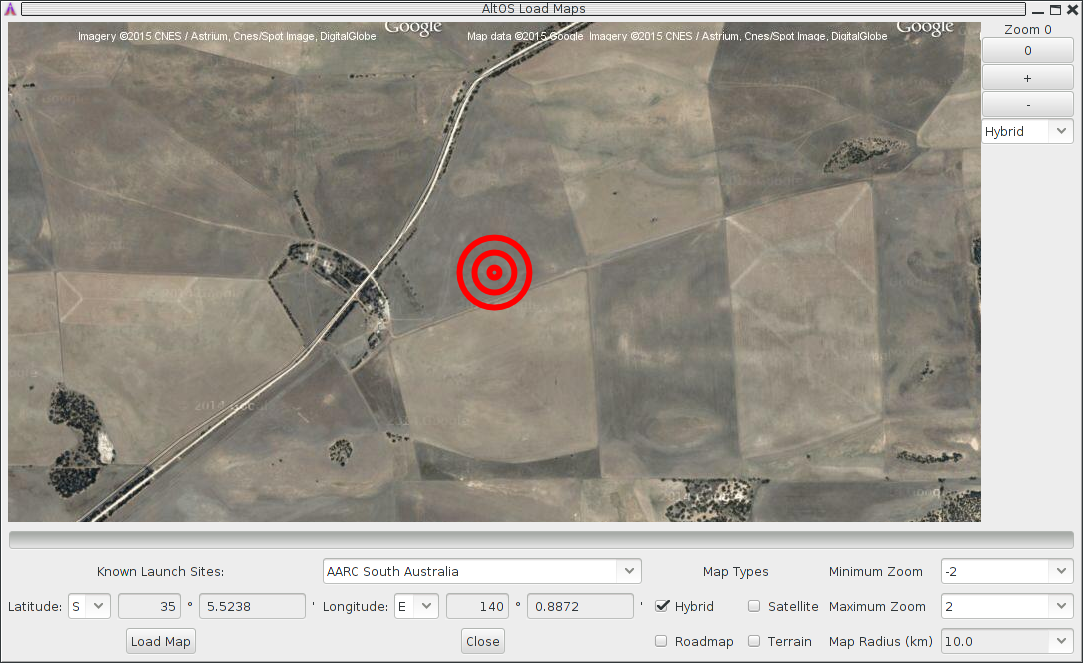This screenshot has height=663, width=1083.
Task: Open the Known Launch Sites dropdown
Action: (482, 571)
